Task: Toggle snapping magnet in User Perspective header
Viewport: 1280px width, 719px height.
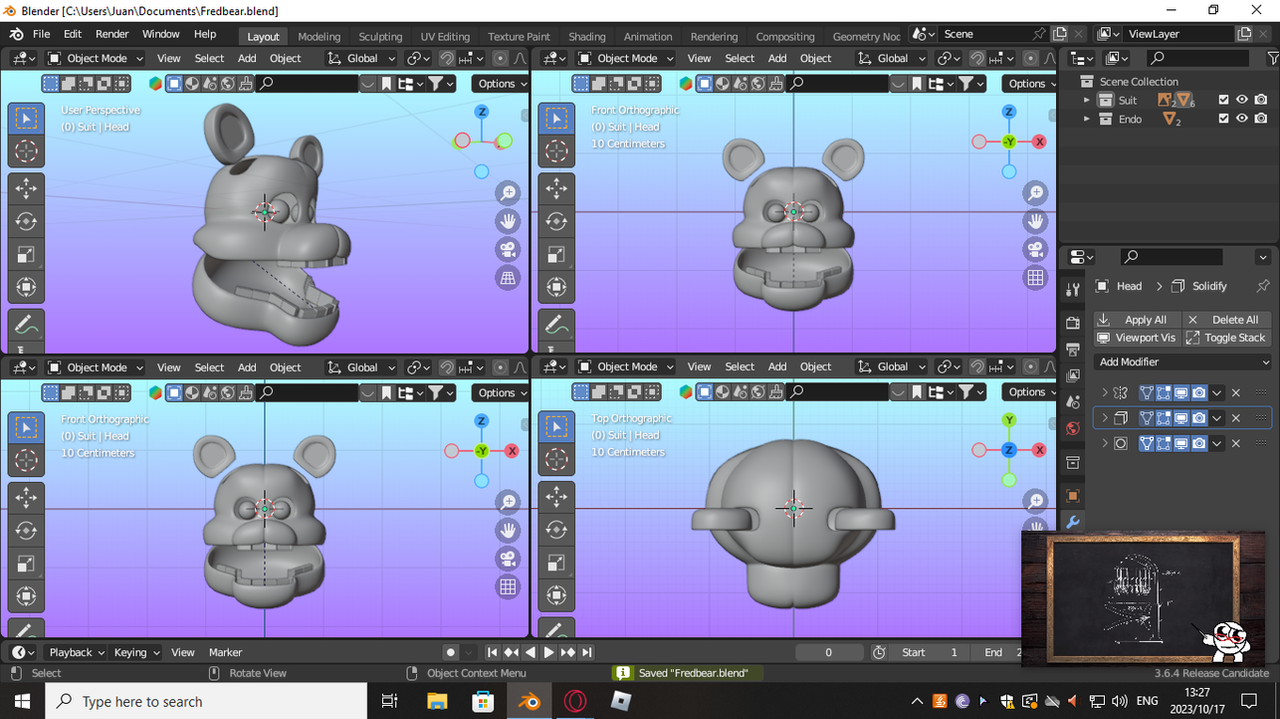Action: pyautogui.click(x=446, y=59)
